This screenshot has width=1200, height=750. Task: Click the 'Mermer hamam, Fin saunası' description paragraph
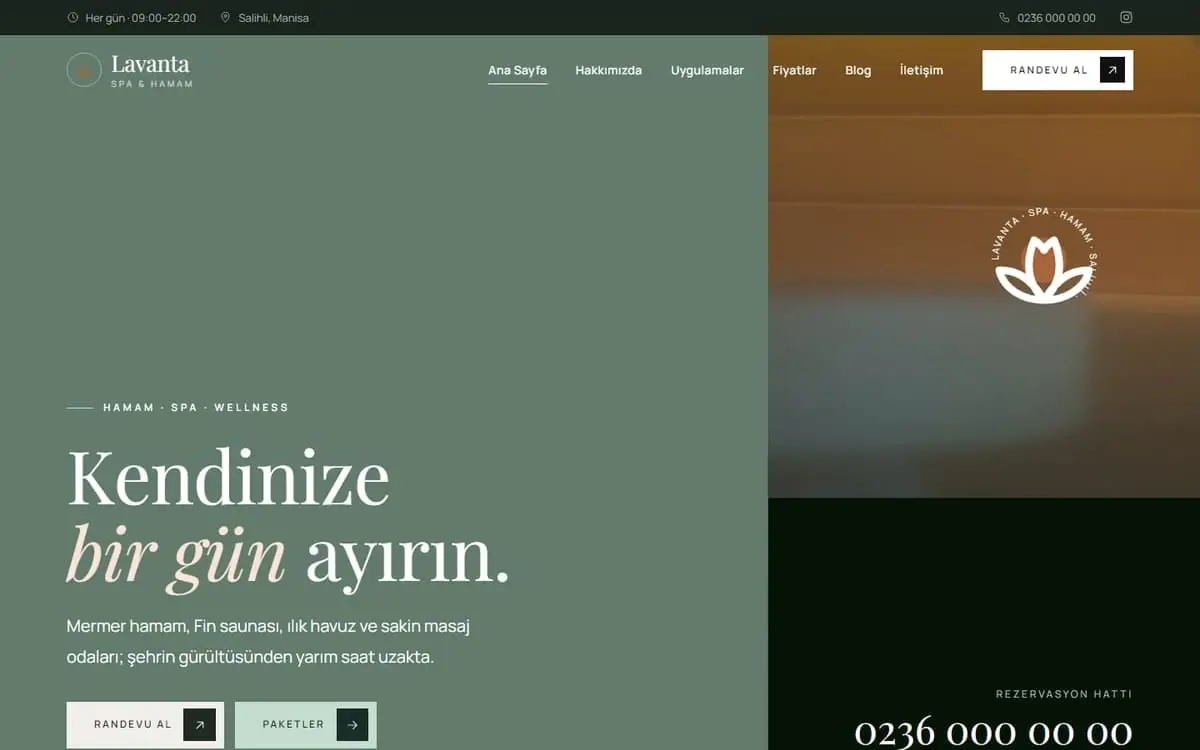click(268, 642)
